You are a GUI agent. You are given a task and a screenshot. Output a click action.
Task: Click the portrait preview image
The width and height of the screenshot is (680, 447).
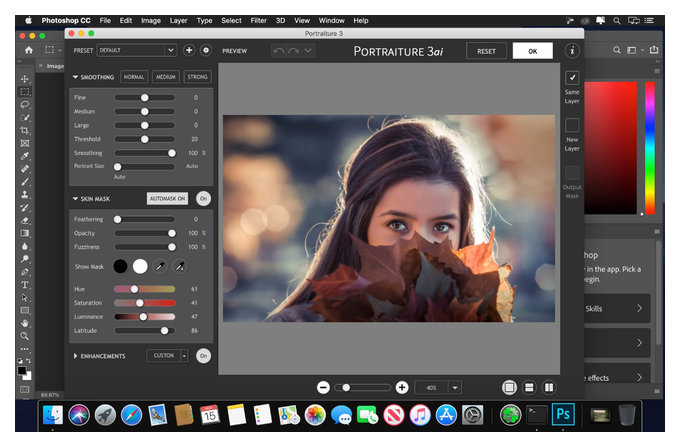click(389, 218)
